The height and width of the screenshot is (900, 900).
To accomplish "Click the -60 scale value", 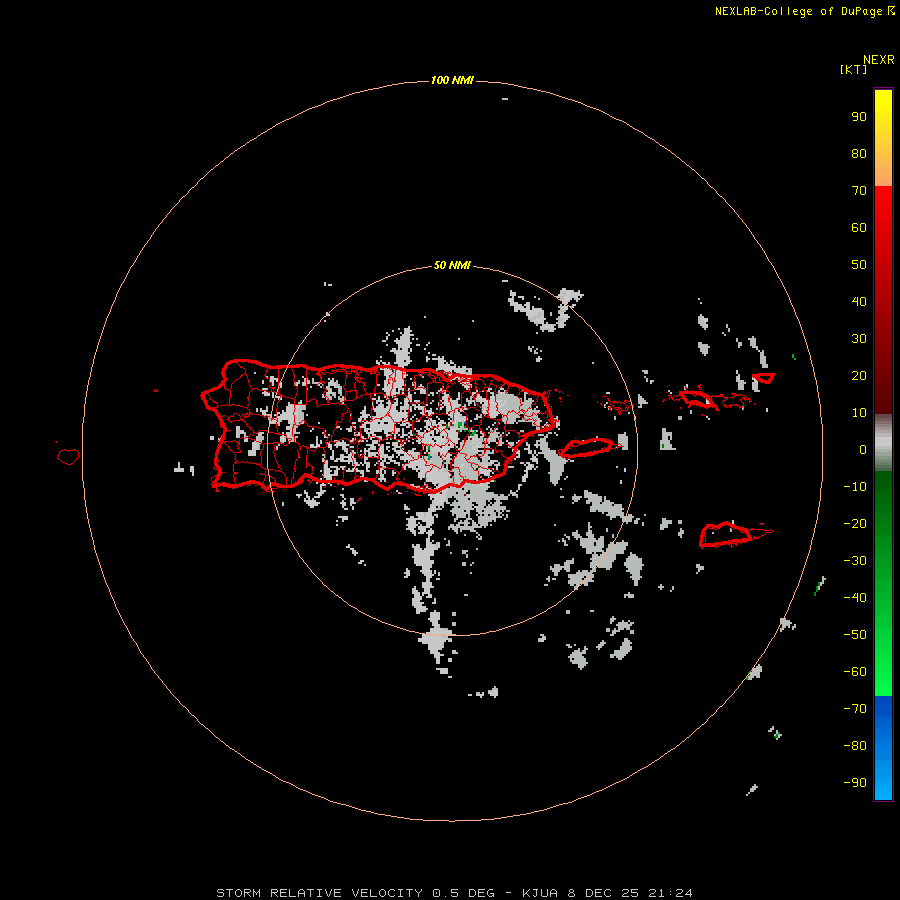I will pos(855,672).
